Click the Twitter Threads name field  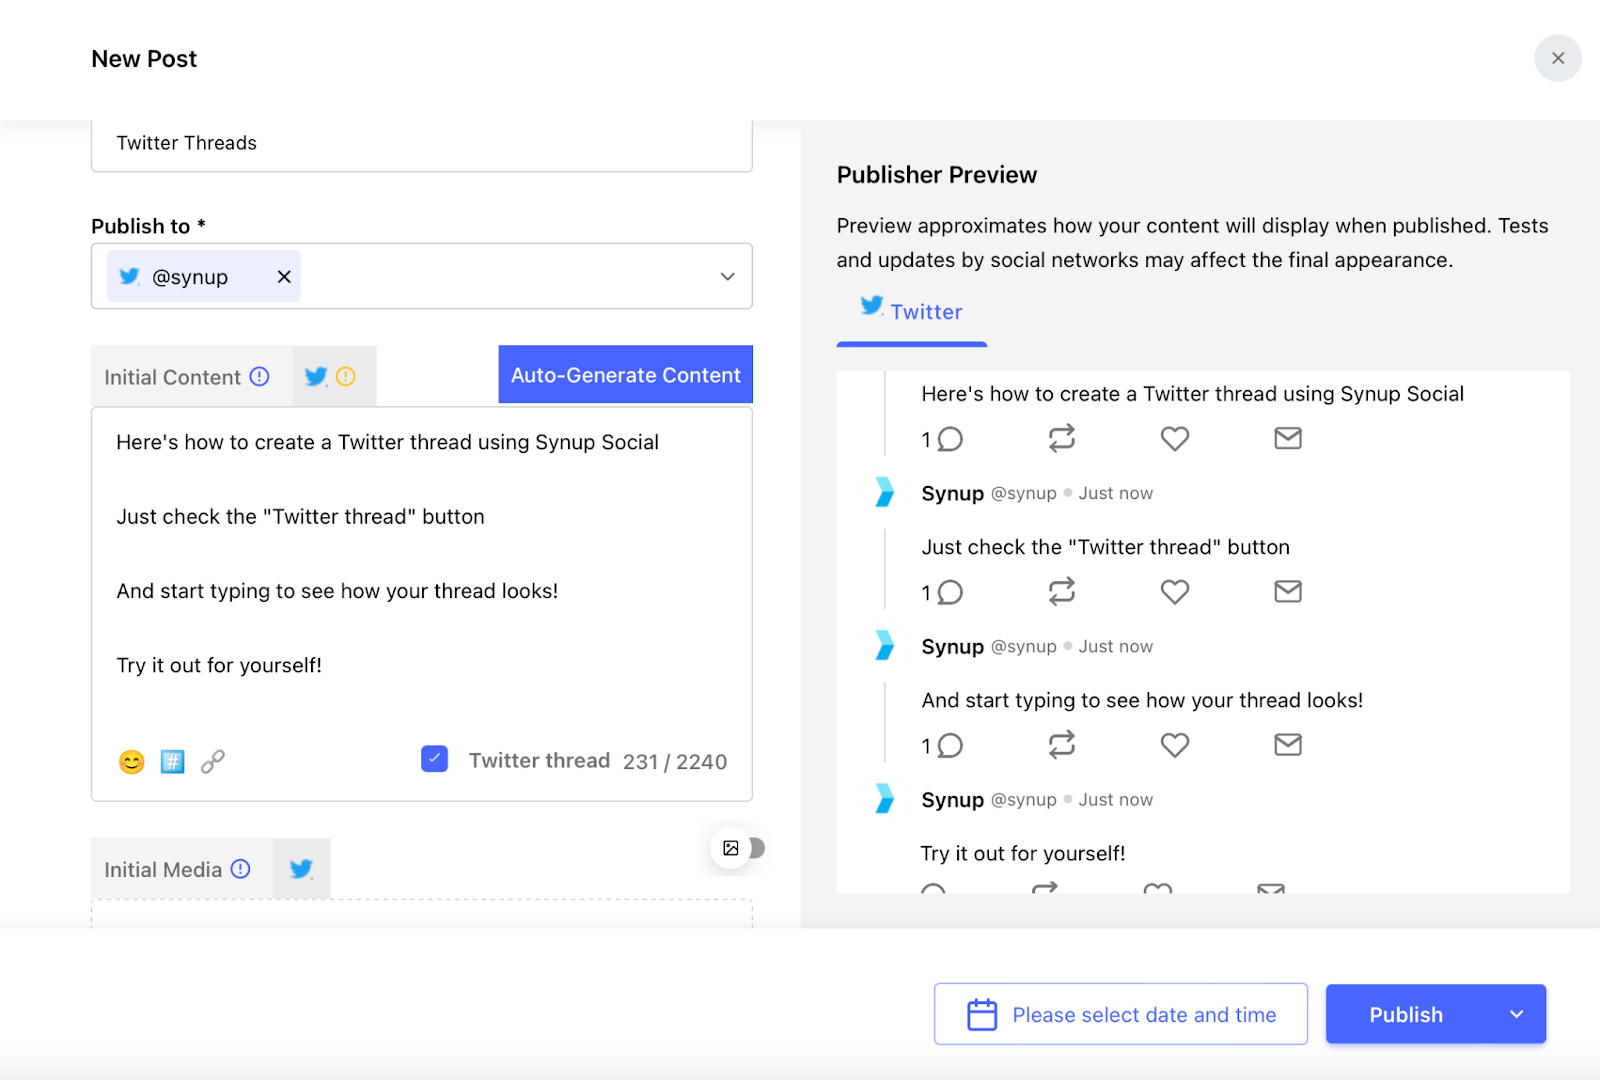tap(421, 144)
